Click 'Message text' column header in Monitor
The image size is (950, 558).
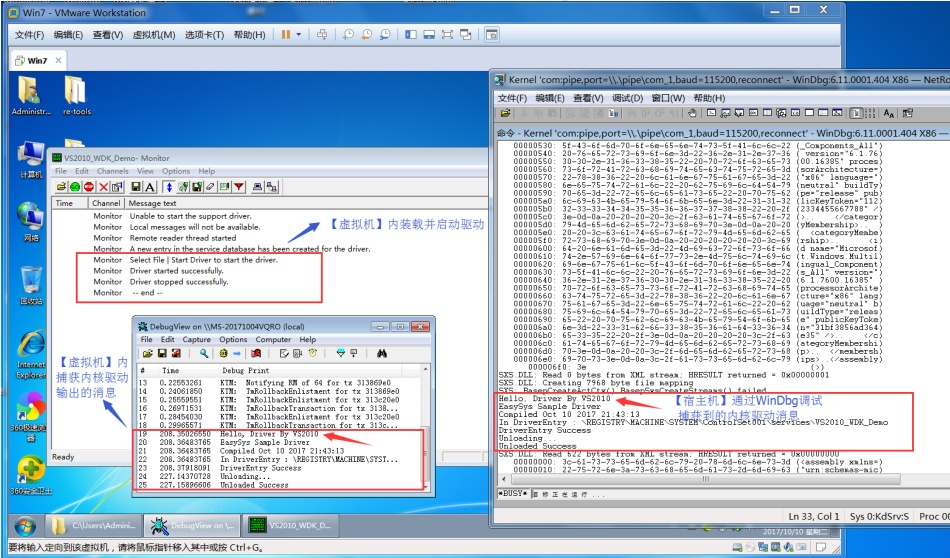coord(152,204)
